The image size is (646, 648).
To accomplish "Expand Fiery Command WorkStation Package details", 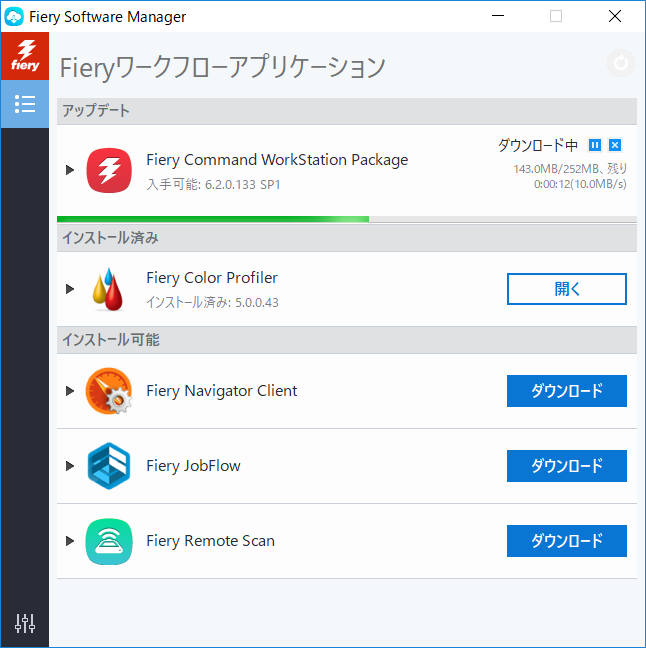I will (70, 170).
